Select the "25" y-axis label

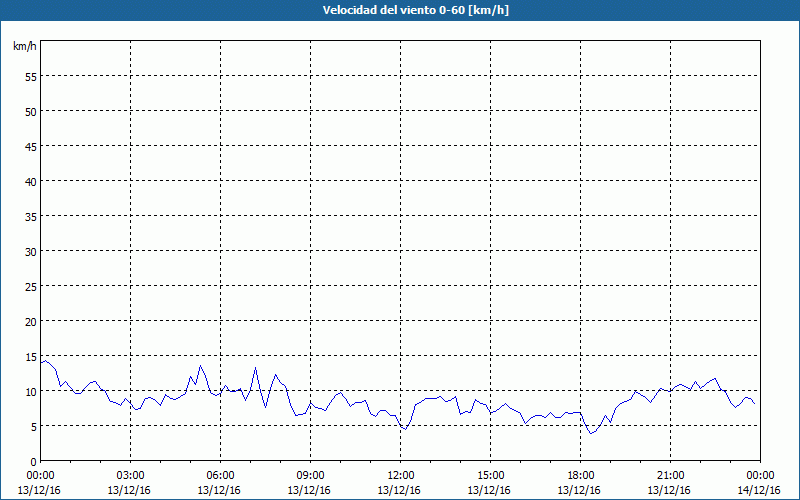31,286
